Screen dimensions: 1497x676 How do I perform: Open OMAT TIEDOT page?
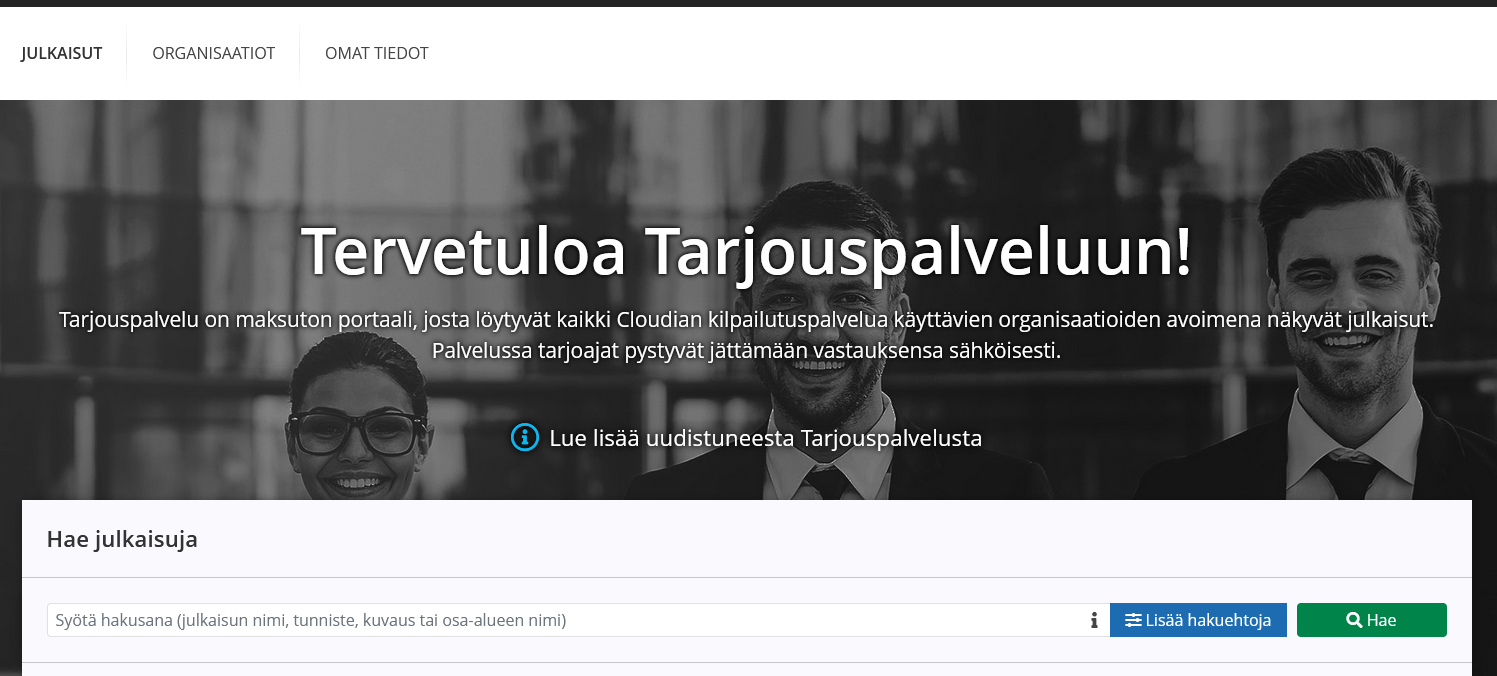click(x=377, y=53)
